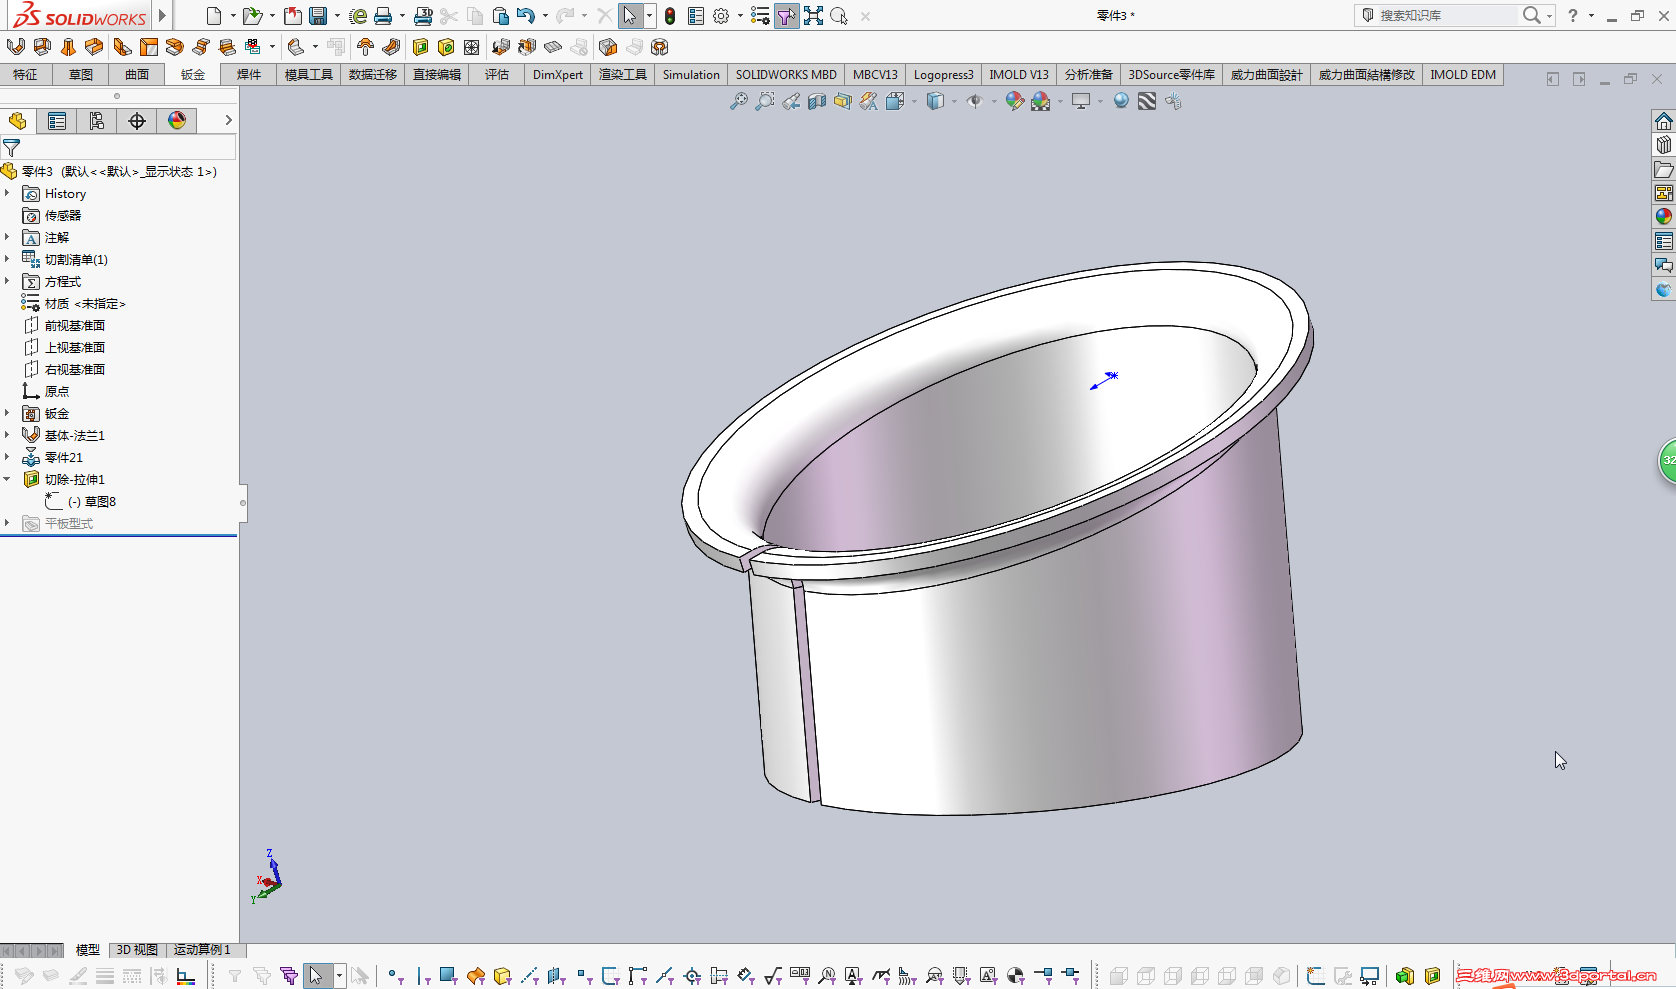Open the Undo history dropdown arrow
The width and height of the screenshot is (1676, 989).
(x=544, y=16)
